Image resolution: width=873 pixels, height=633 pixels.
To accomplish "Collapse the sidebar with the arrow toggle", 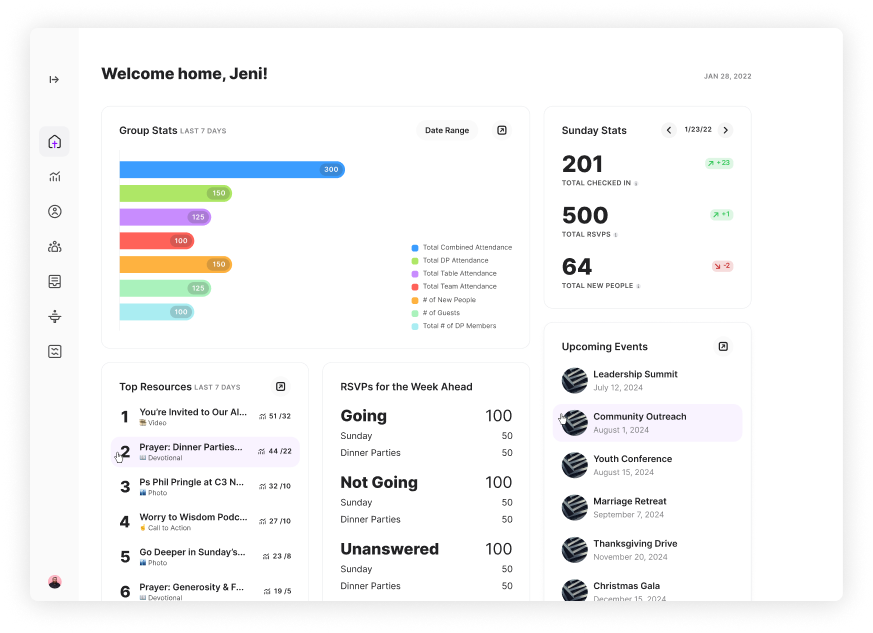I will point(54,79).
